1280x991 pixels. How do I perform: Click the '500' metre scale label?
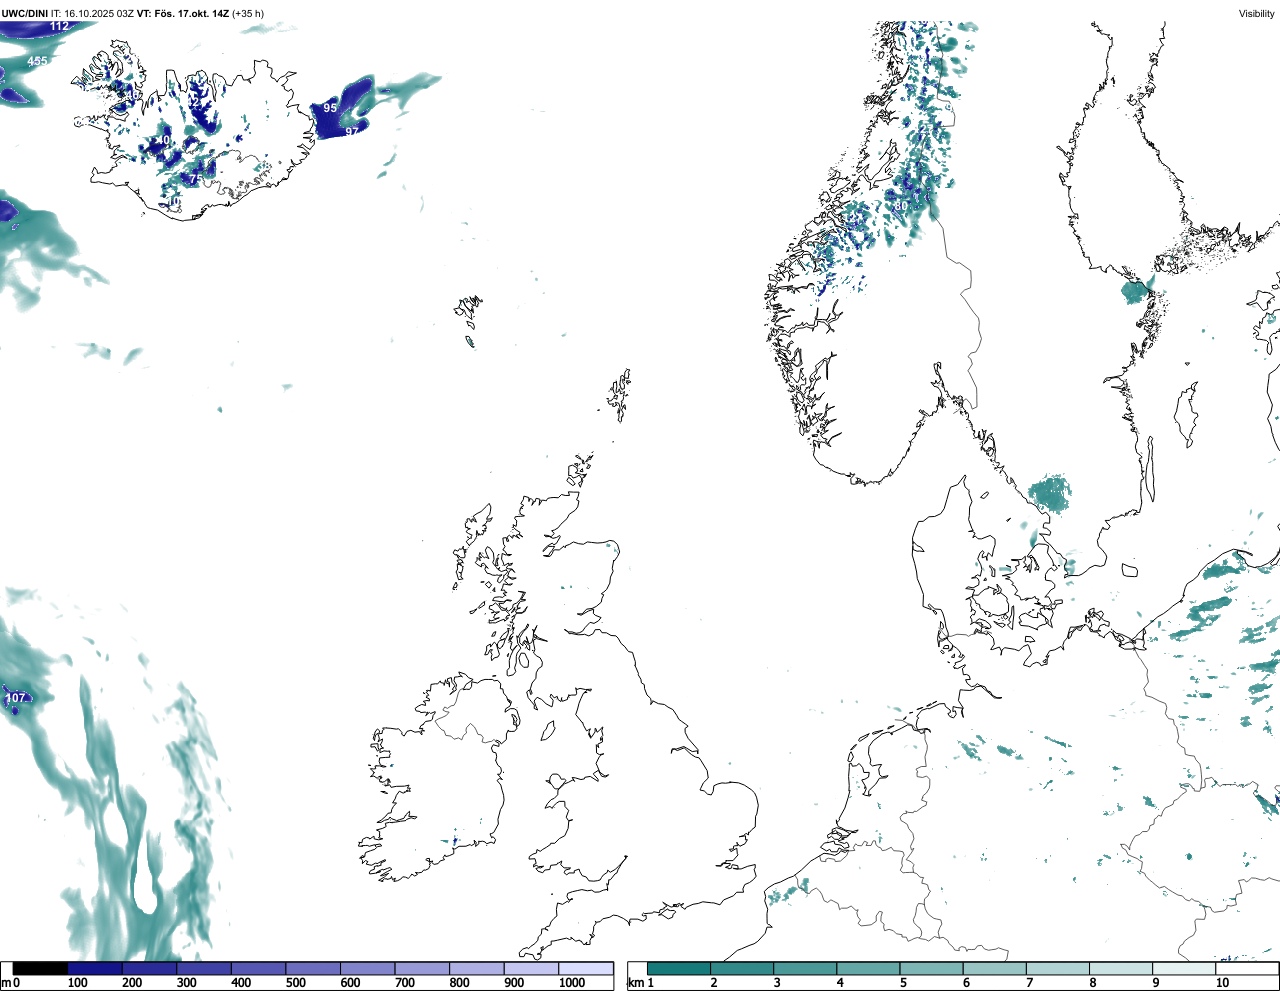295,983
